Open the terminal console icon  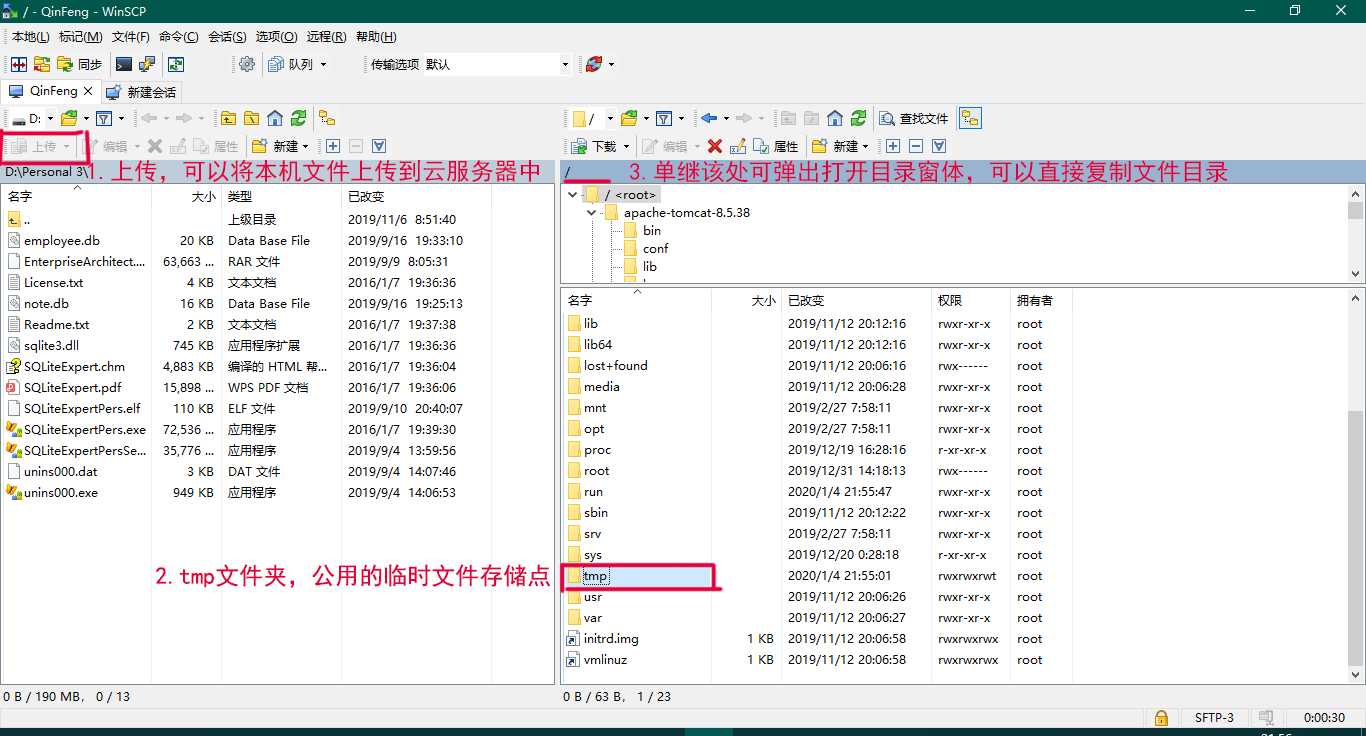(x=124, y=64)
